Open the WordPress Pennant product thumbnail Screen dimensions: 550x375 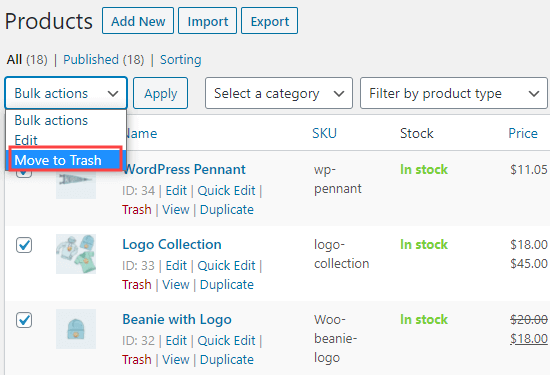(76, 185)
